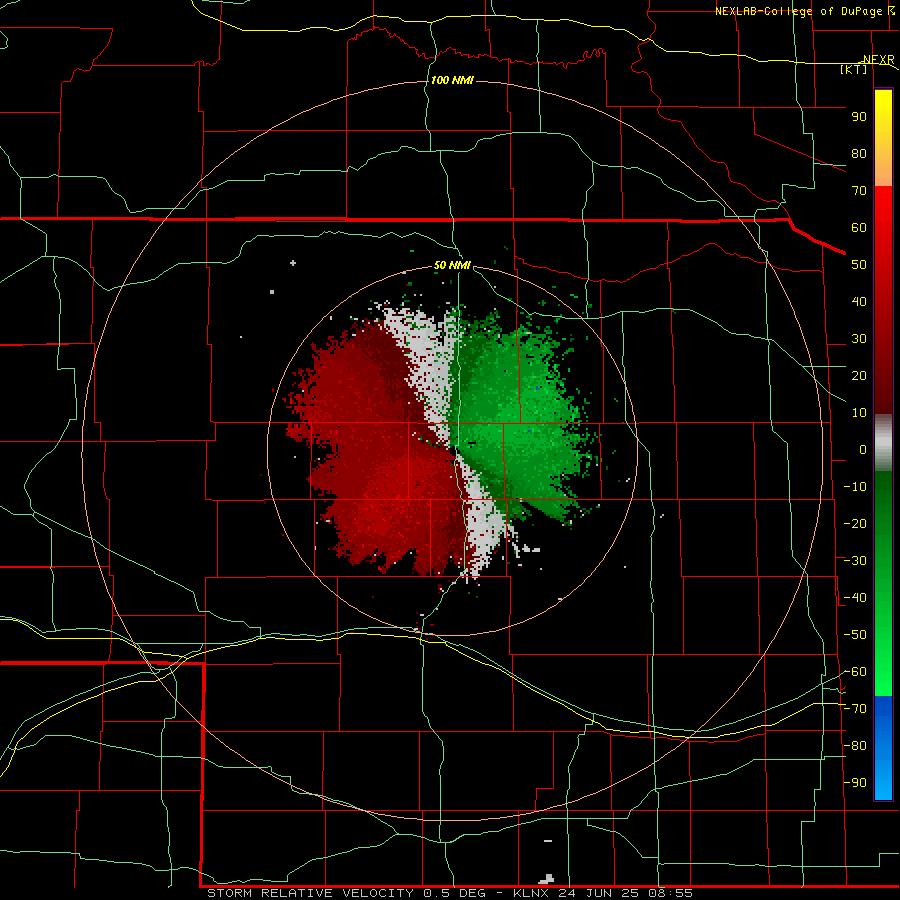The image size is (900, 900).
Task: Click the 100 NMI range ring label
Action: (452, 80)
